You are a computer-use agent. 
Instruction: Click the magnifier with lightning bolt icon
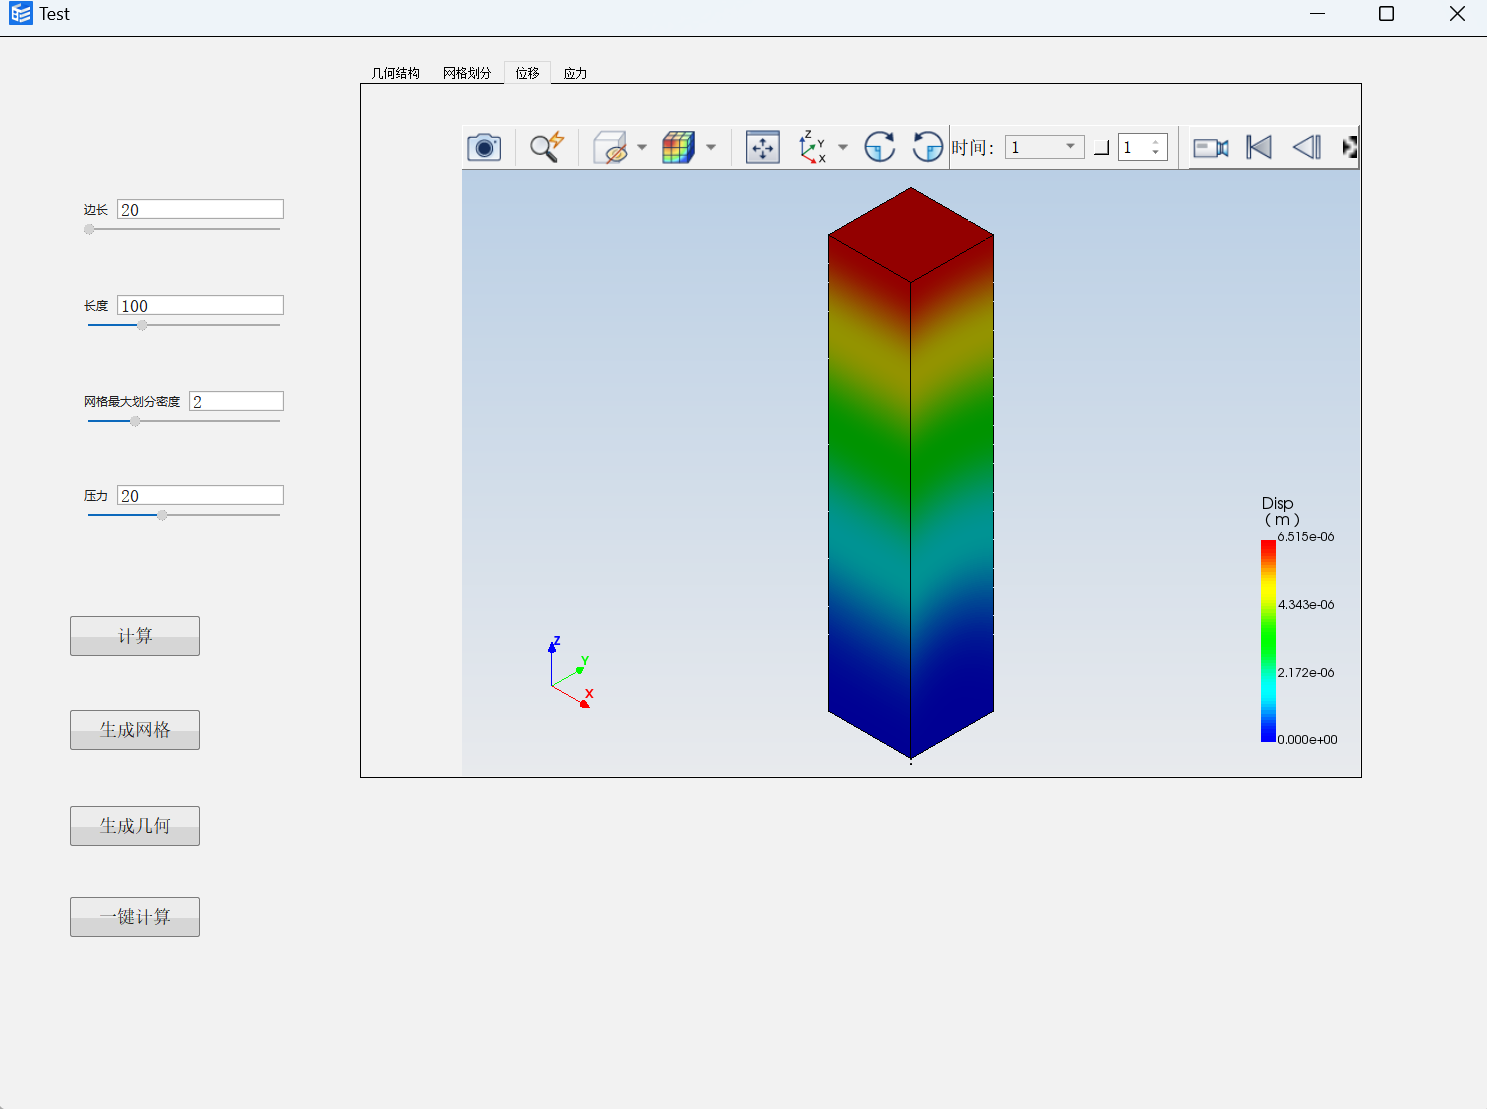(547, 147)
